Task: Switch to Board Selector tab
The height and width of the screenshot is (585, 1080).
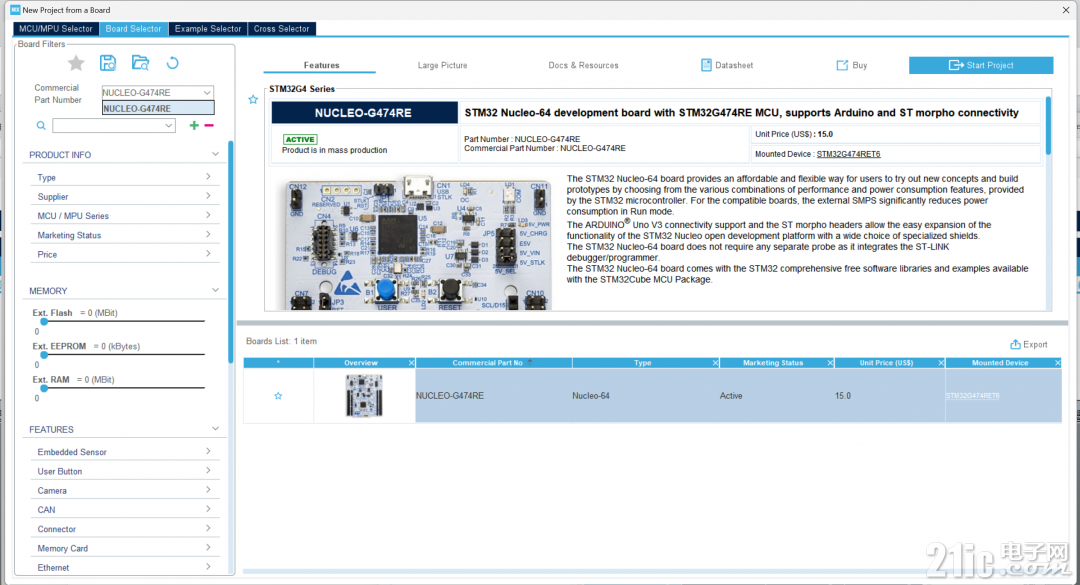Action: click(133, 29)
